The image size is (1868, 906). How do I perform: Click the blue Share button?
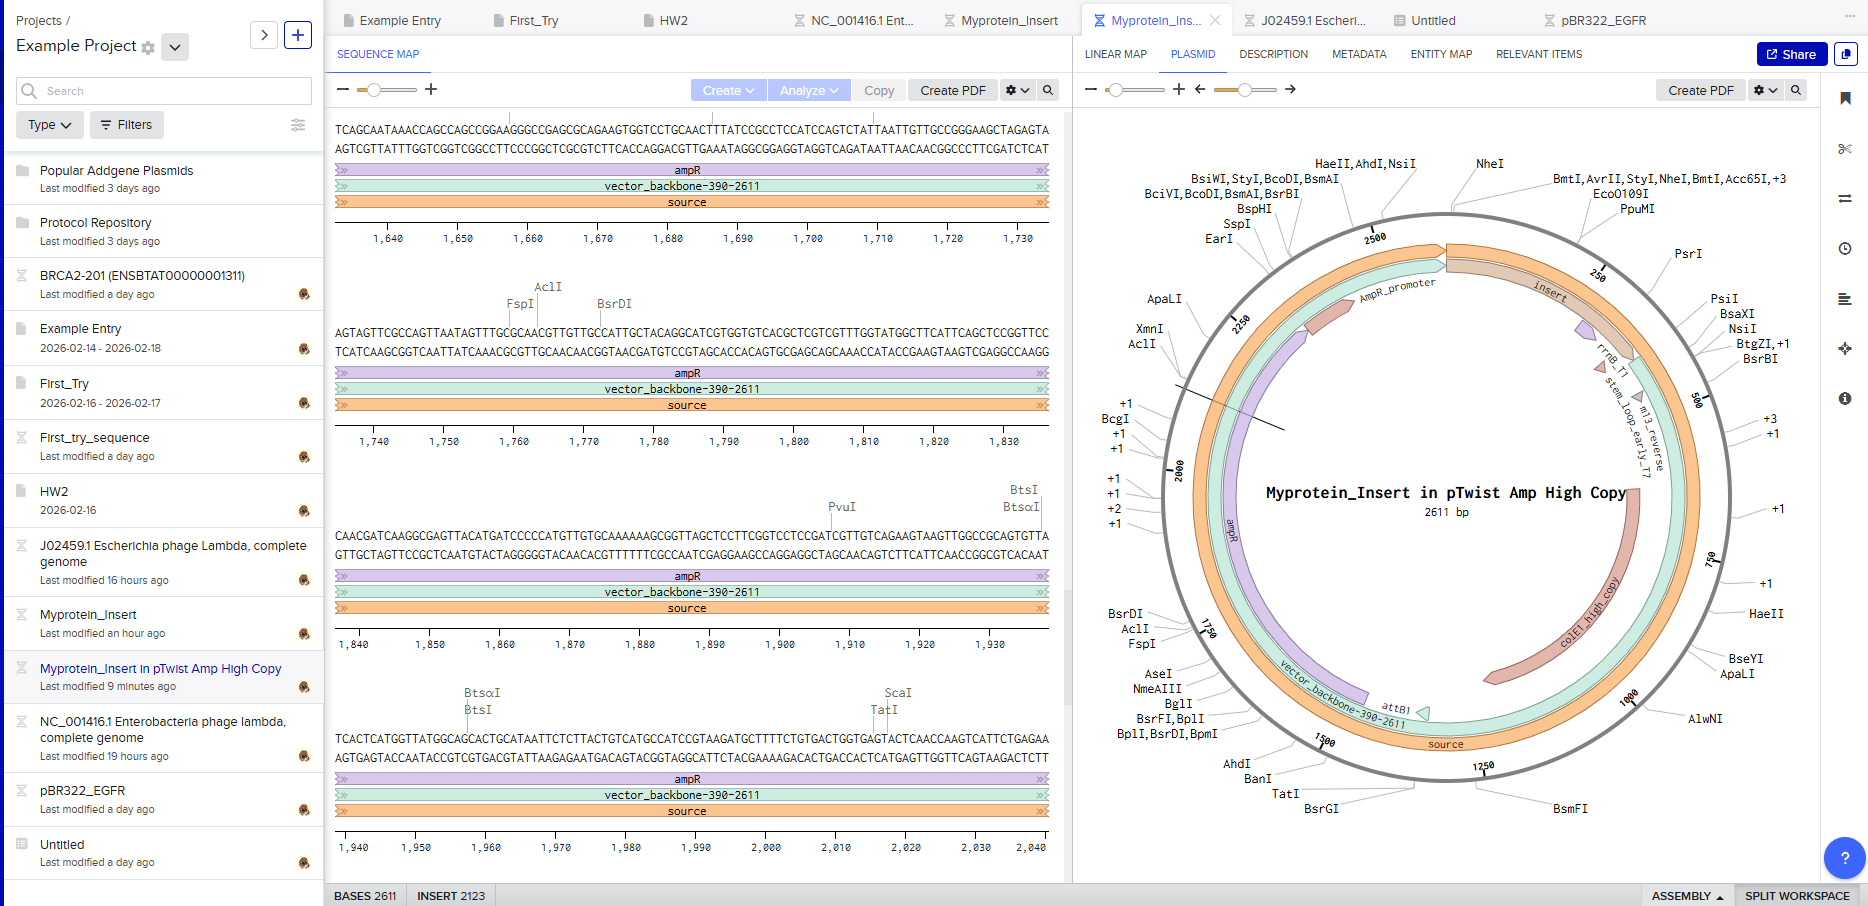(x=1791, y=54)
